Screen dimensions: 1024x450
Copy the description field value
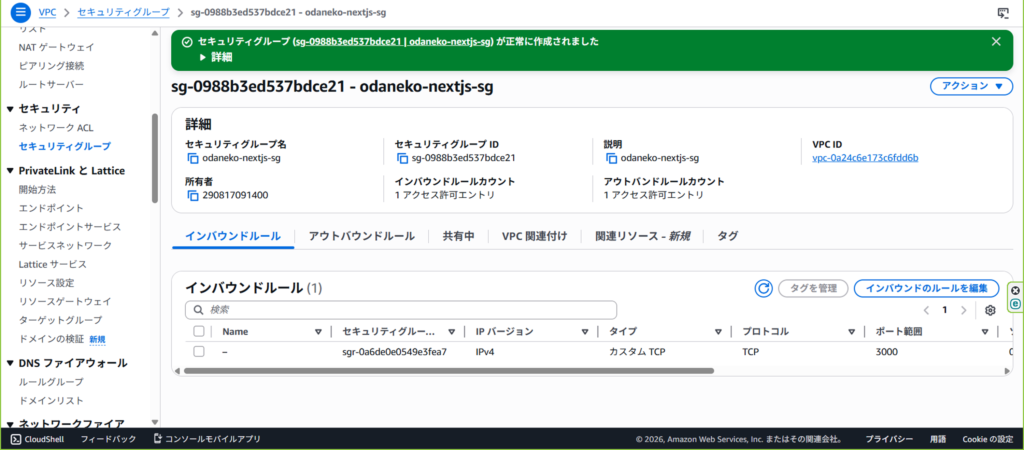click(611, 158)
